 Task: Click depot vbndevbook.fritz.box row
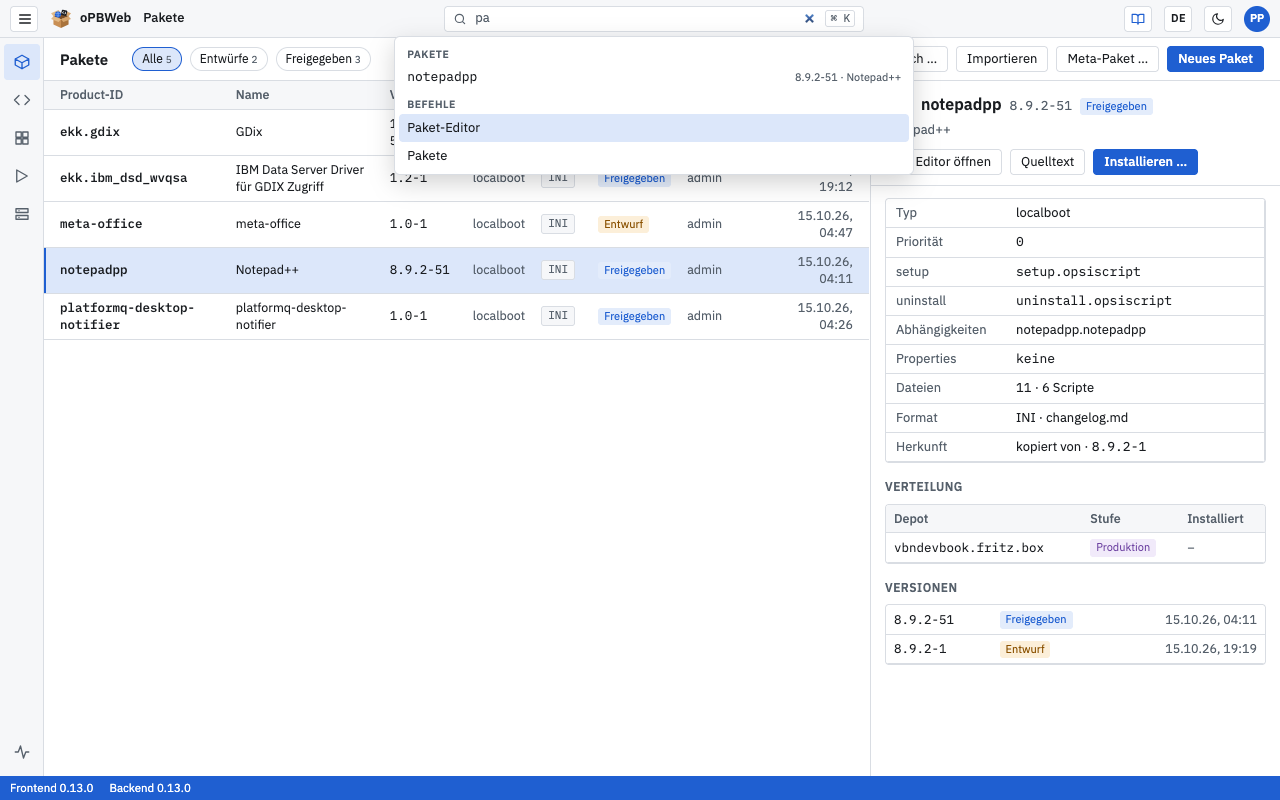1075,548
